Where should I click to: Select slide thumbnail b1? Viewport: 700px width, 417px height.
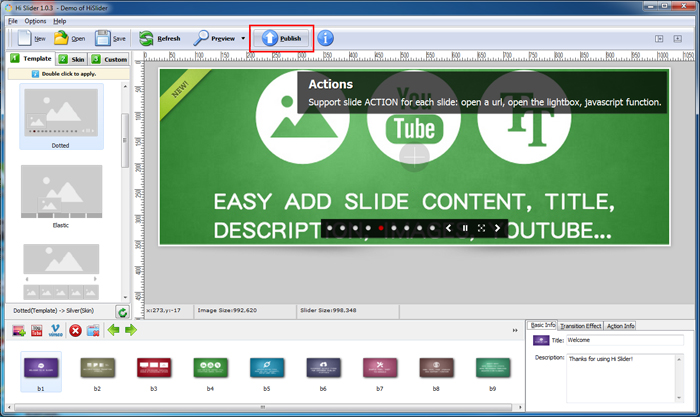(41, 368)
